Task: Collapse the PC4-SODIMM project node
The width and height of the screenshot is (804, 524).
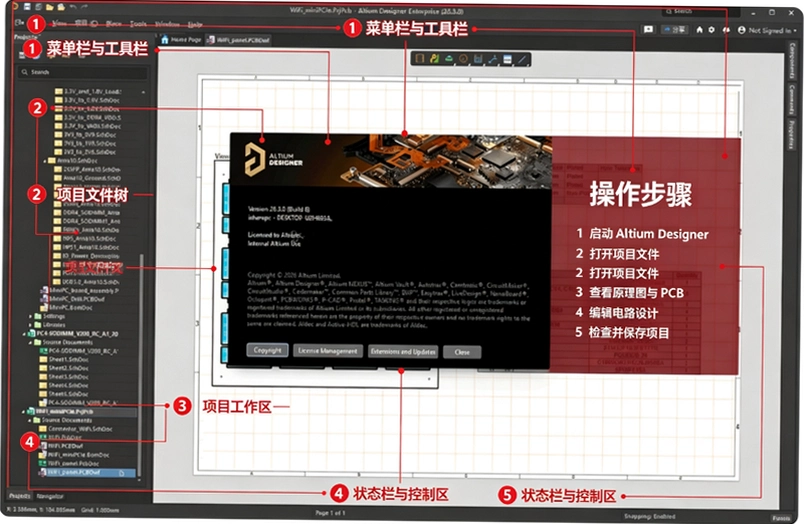Action: coord(24,334)
